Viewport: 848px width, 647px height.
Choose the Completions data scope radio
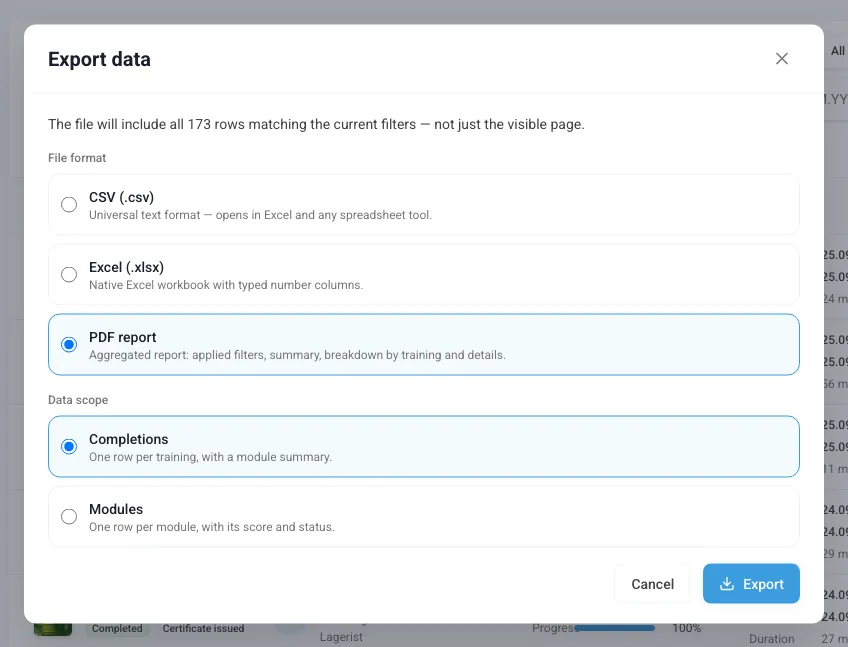coord(69,446)
